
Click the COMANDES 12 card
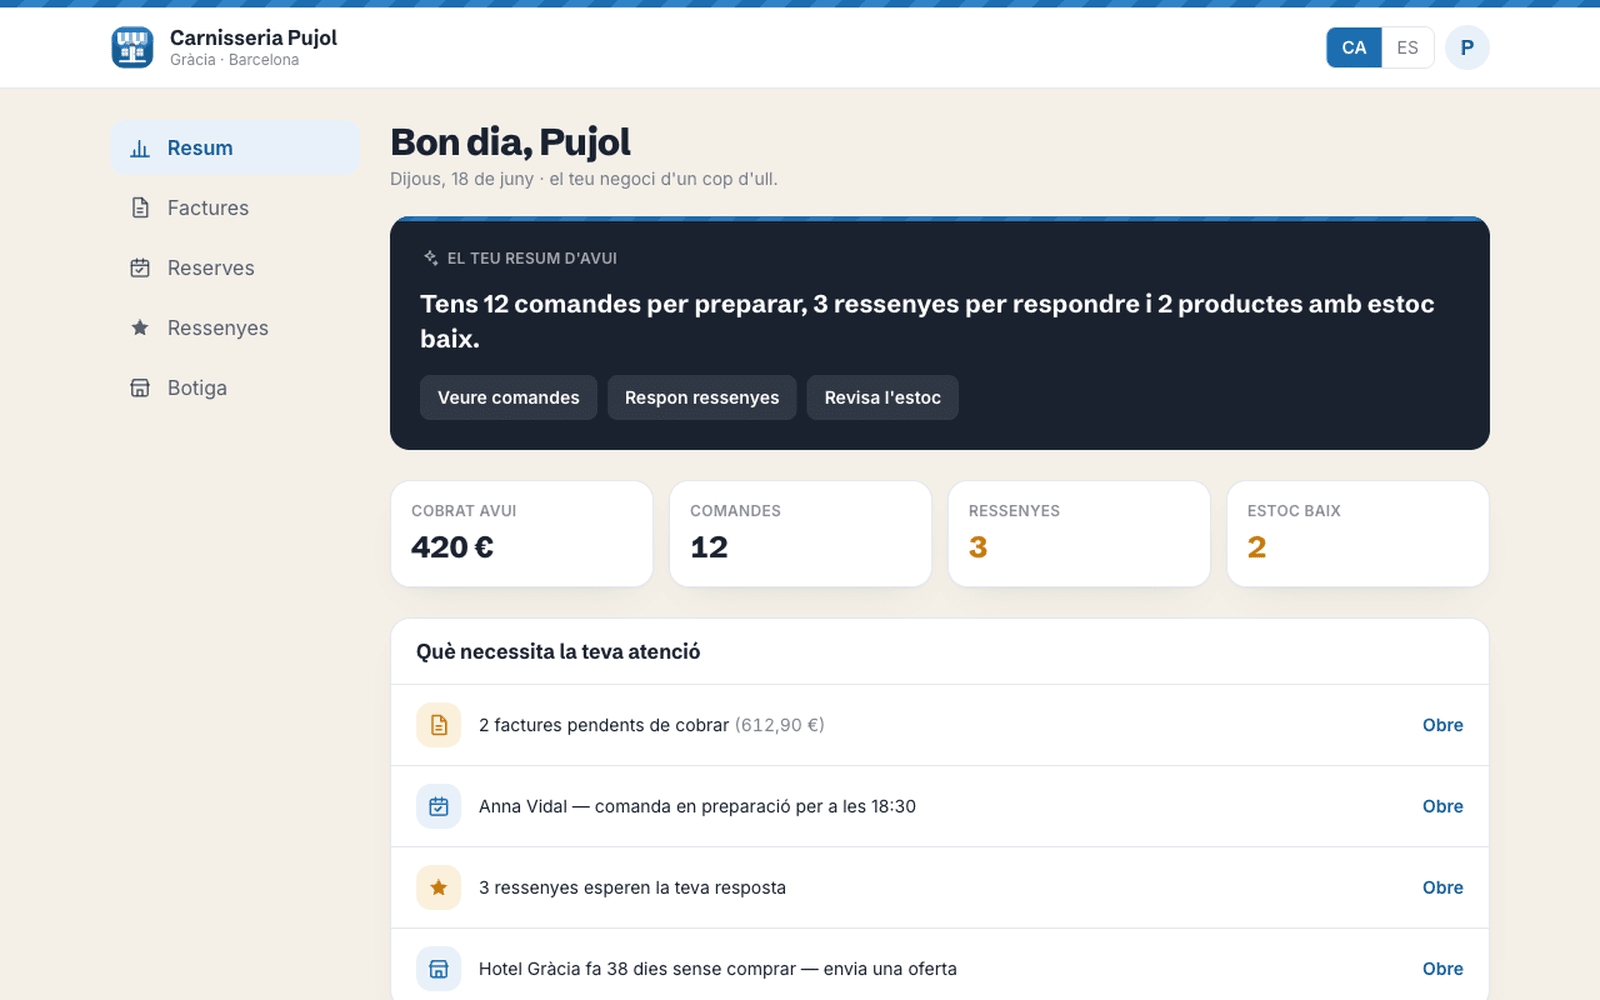[x=800, y=534]
